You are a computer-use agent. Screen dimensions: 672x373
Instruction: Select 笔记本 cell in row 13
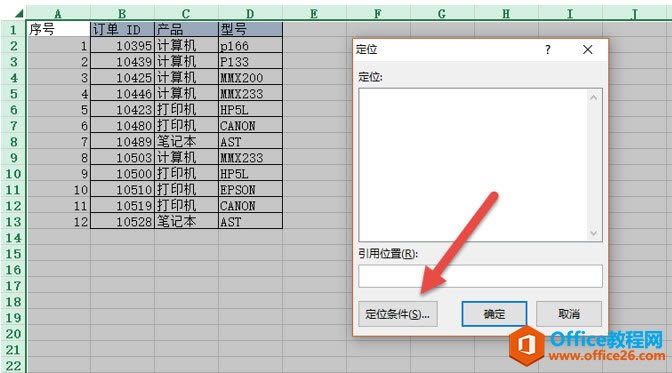pyautogui.click(x=186, y=222)
